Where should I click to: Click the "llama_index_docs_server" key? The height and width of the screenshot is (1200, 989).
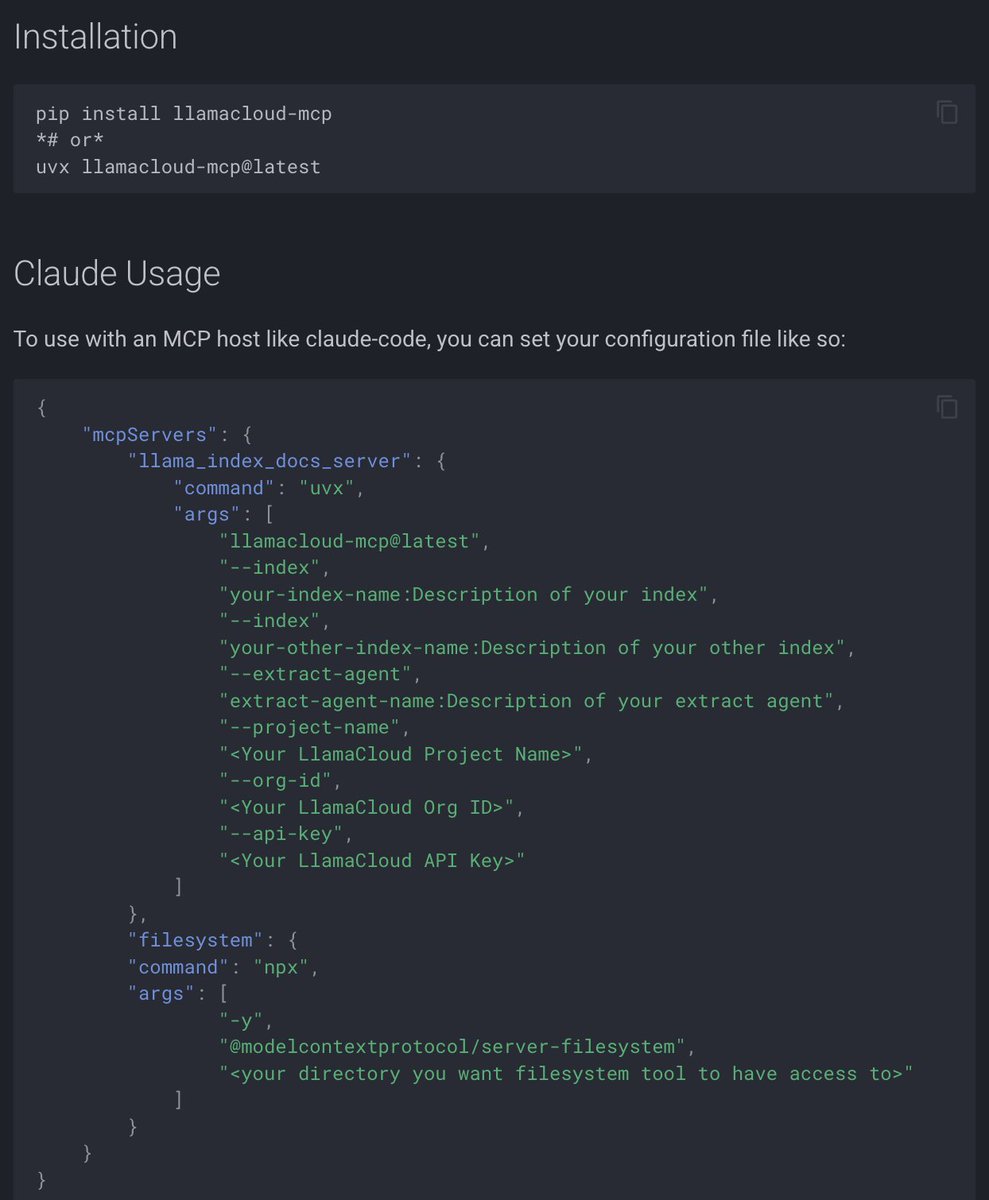coord(269,461)
